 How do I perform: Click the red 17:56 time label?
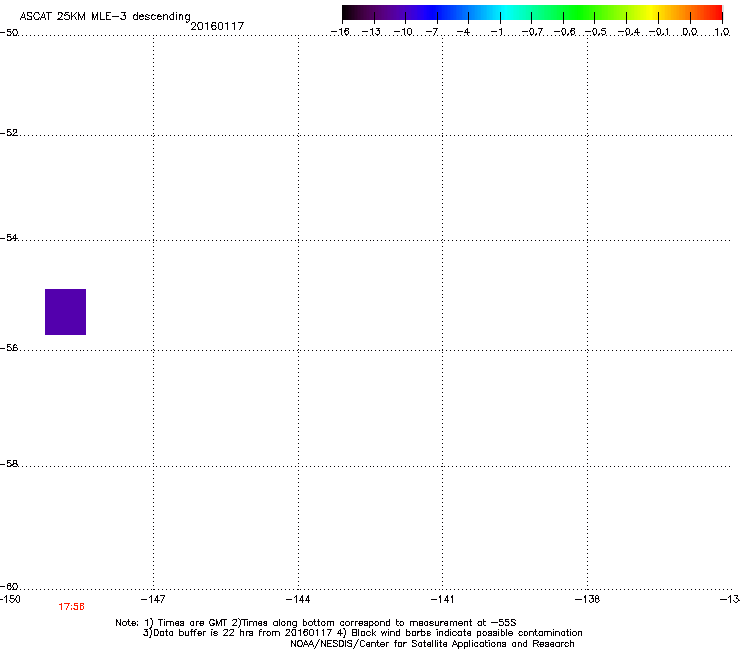[x=71, y=607]
